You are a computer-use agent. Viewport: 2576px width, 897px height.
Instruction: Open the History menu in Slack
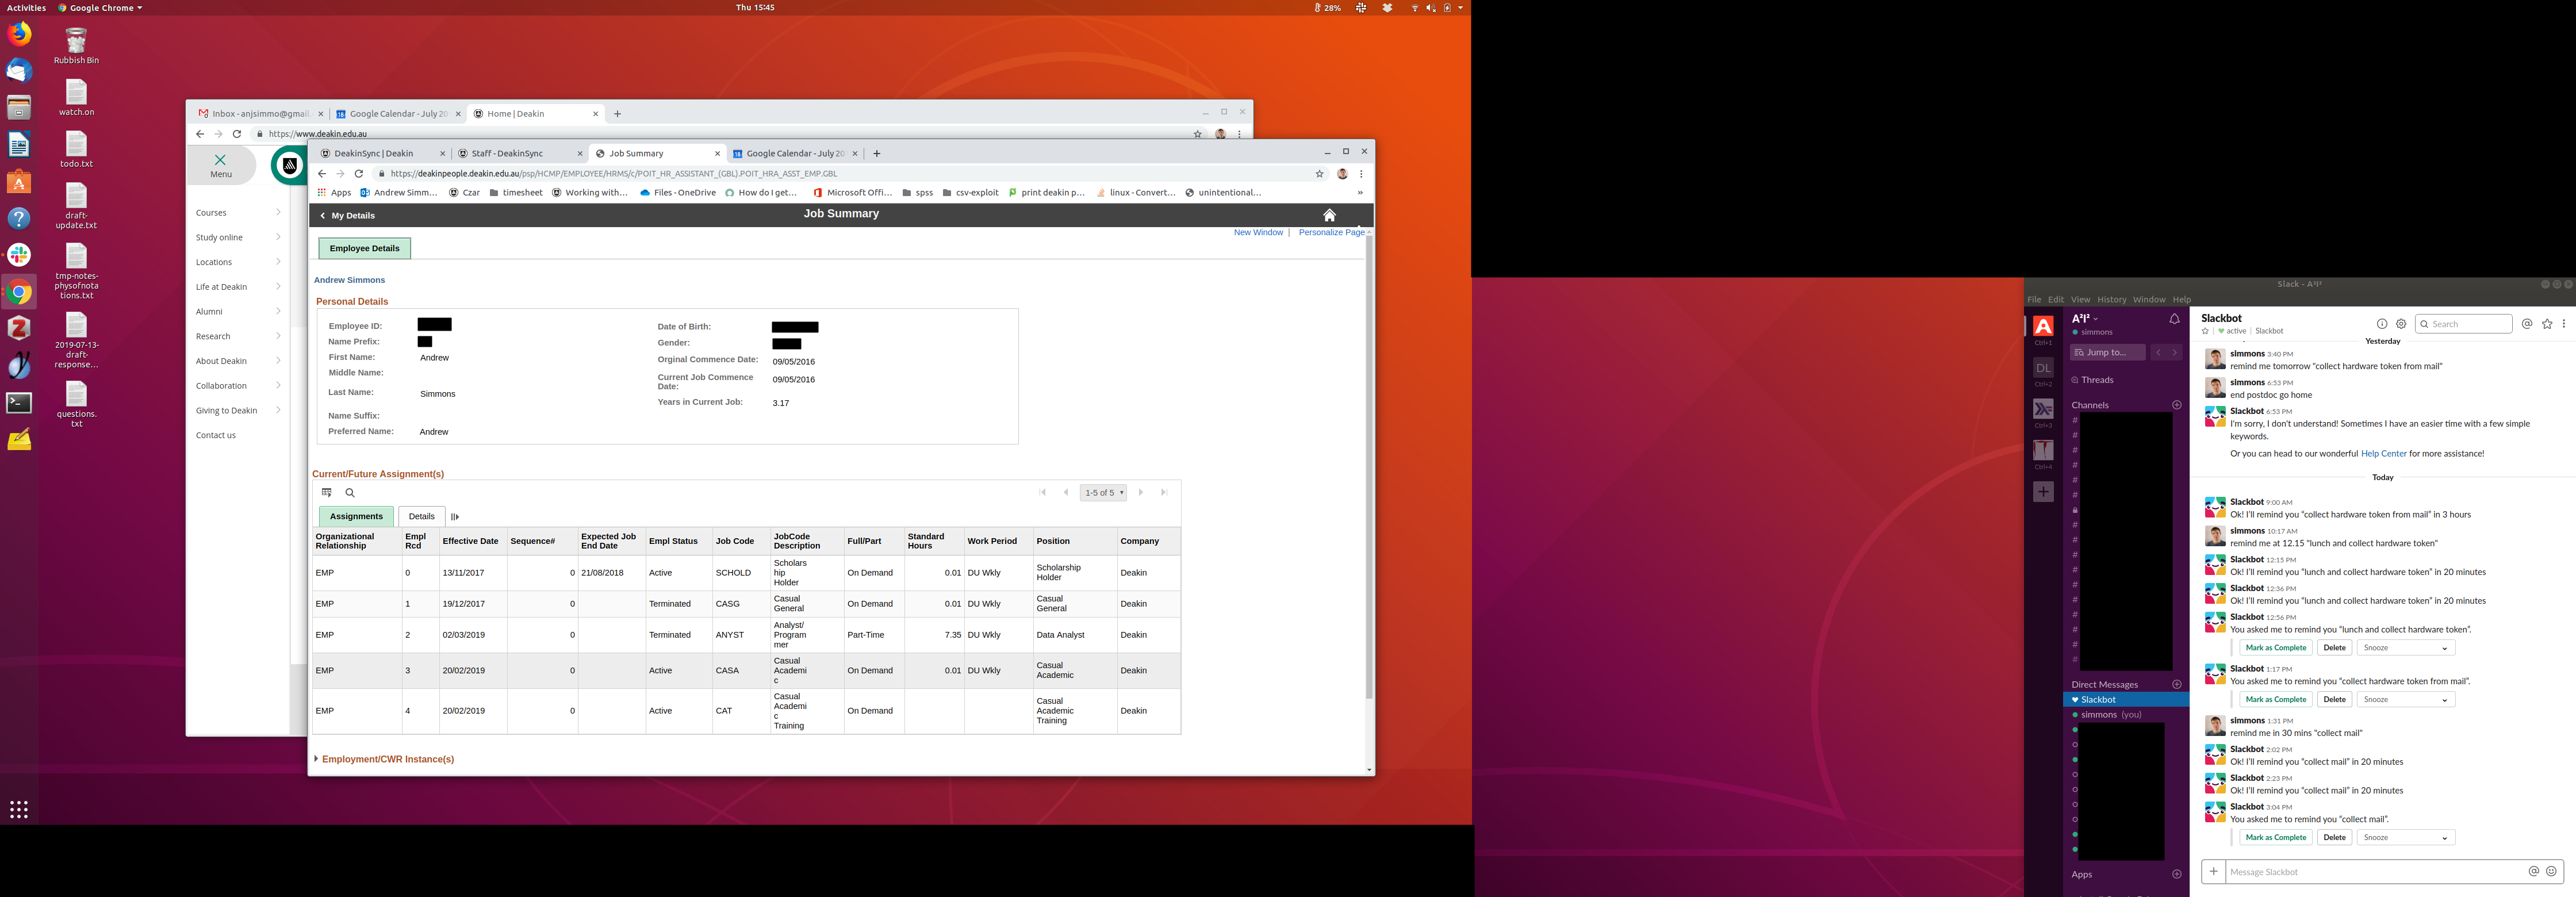(2111, 299)
